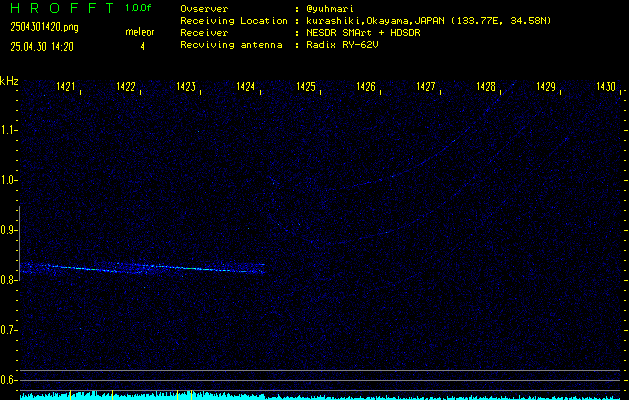Click the last yellow meteor marker before 1423 tick

(191, 394)
